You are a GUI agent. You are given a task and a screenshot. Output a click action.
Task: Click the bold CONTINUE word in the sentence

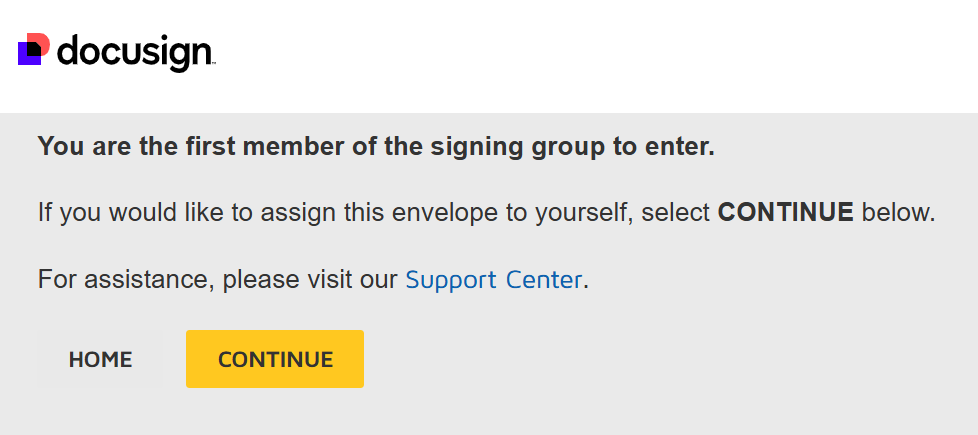pyautogui.click(x=785, y=213)
